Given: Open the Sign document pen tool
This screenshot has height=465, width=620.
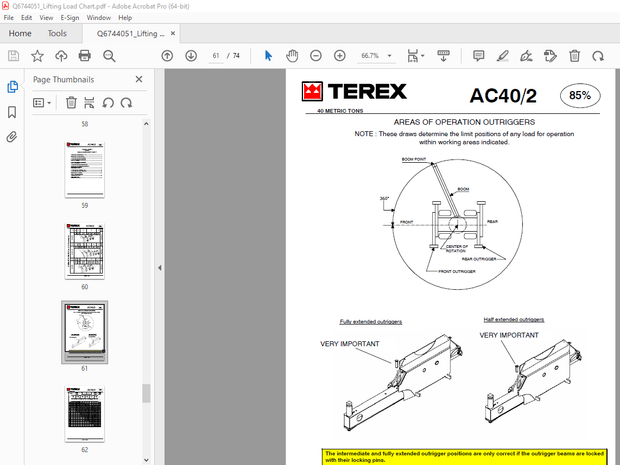Looking at the screenshot, I should coord(526,56).
